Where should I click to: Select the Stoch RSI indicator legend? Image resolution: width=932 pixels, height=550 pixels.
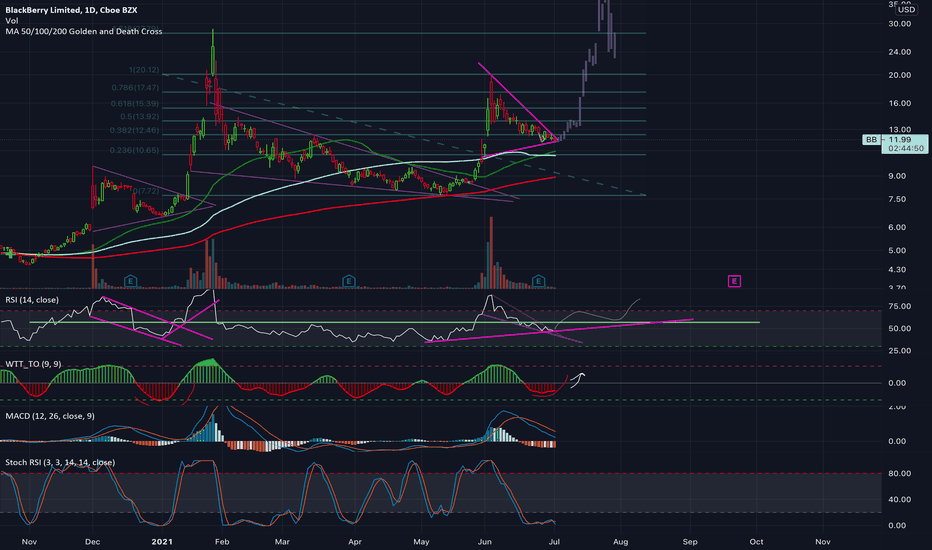coord(60,462)
